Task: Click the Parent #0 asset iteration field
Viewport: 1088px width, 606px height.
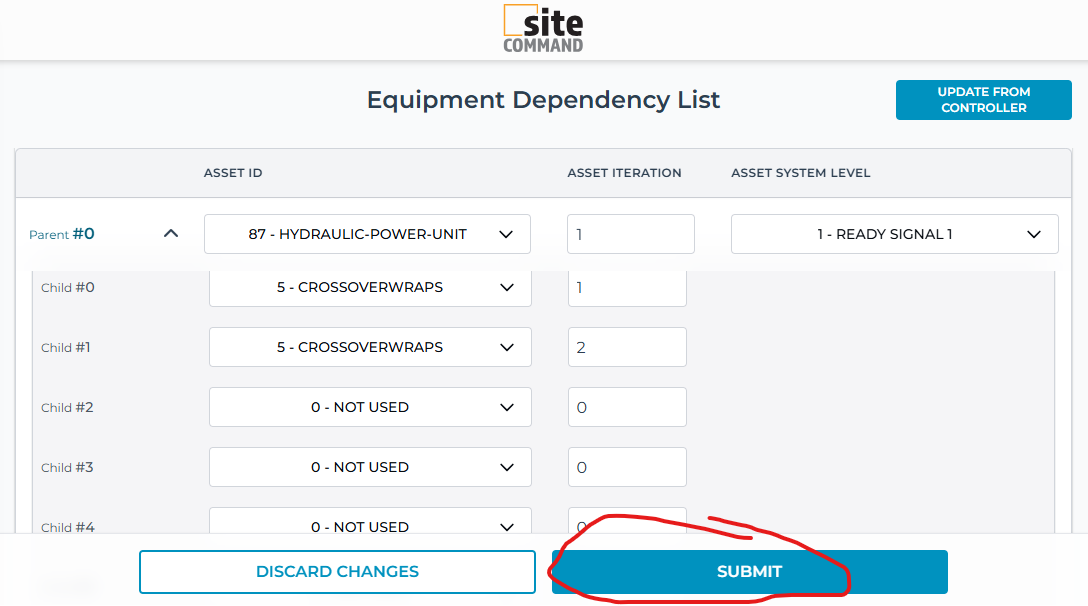Action: [x=630, y=234]
